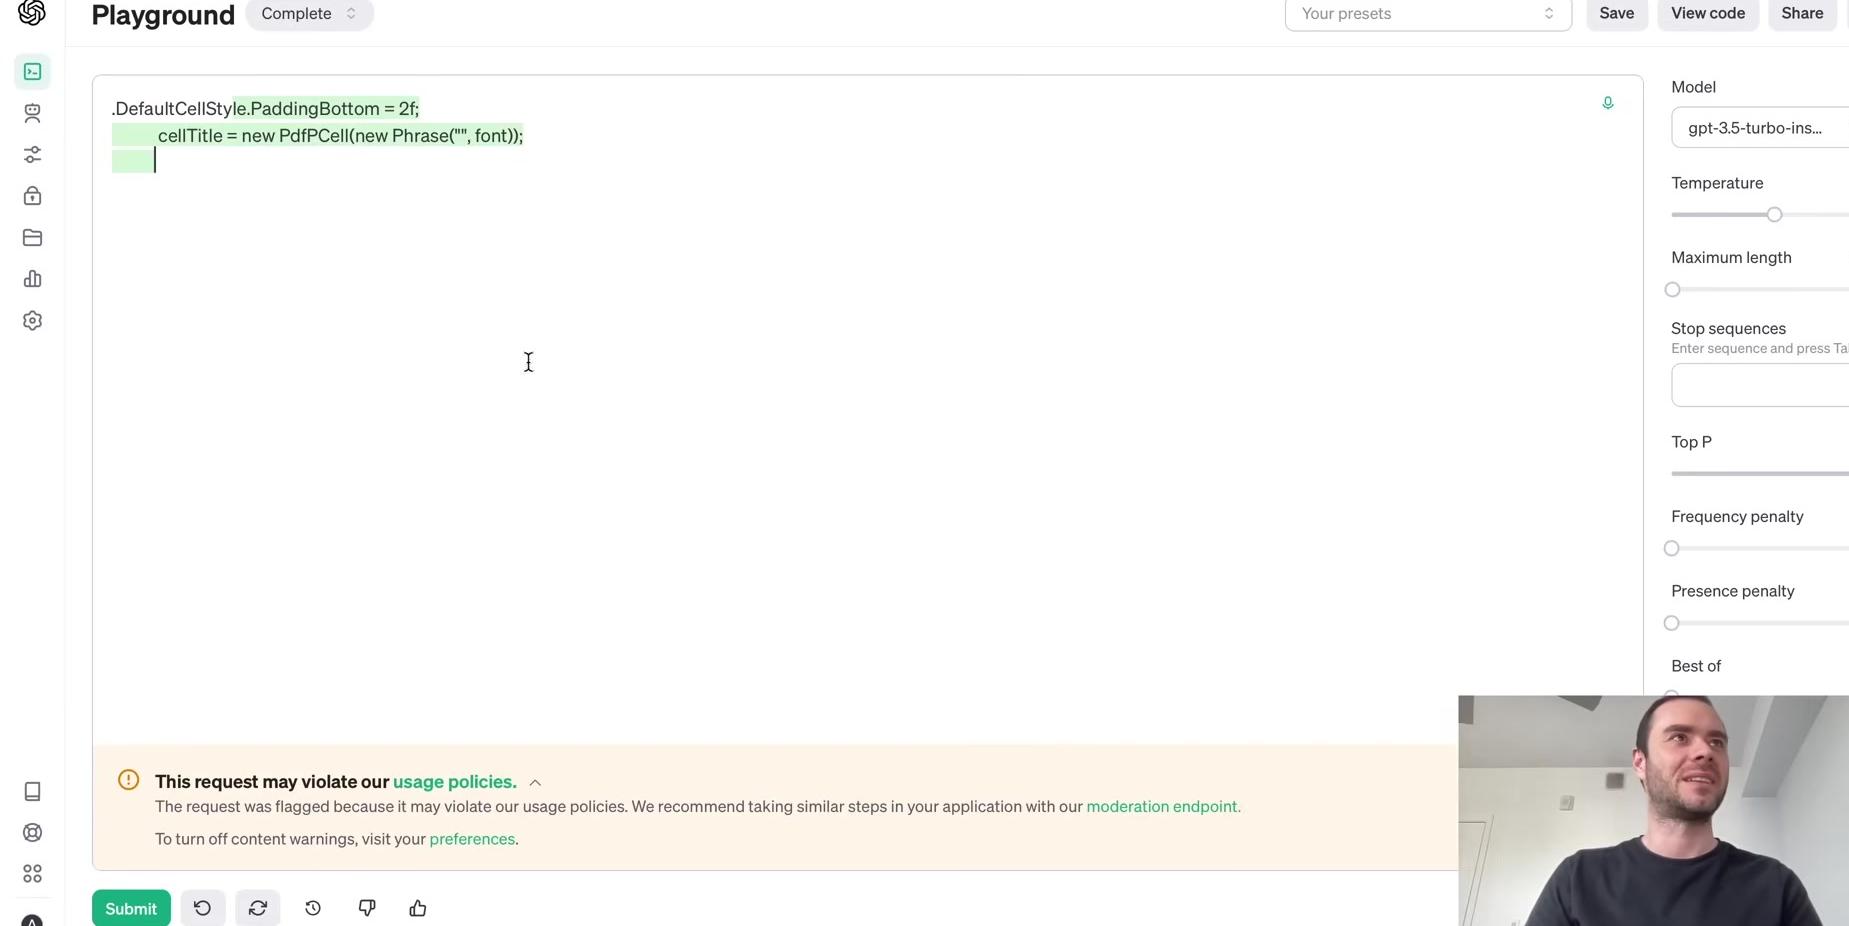Open the moderation endpoint link
This screenshot has width=1849, height=926.
tap(1162, 807)
